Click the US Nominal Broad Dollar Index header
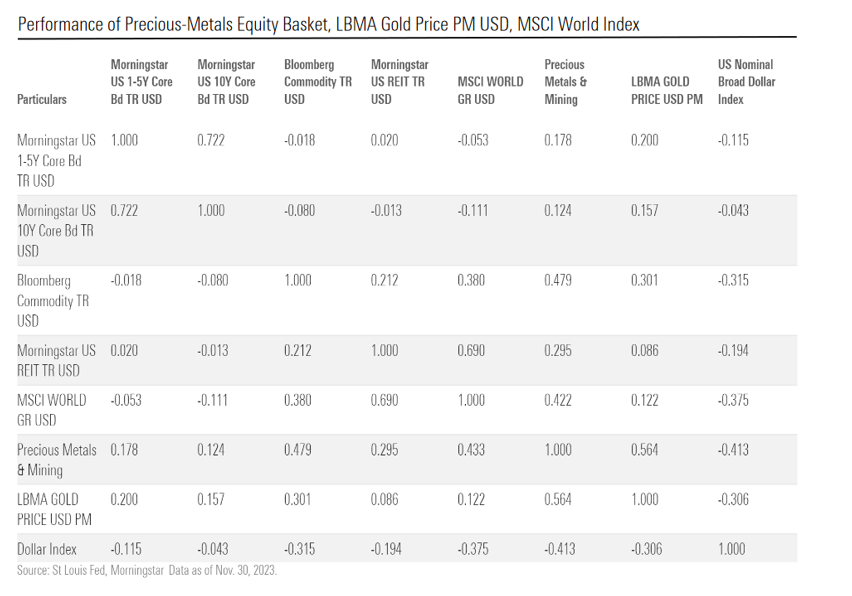This screenshot has width=852, height=596. (x=746, y=82)
